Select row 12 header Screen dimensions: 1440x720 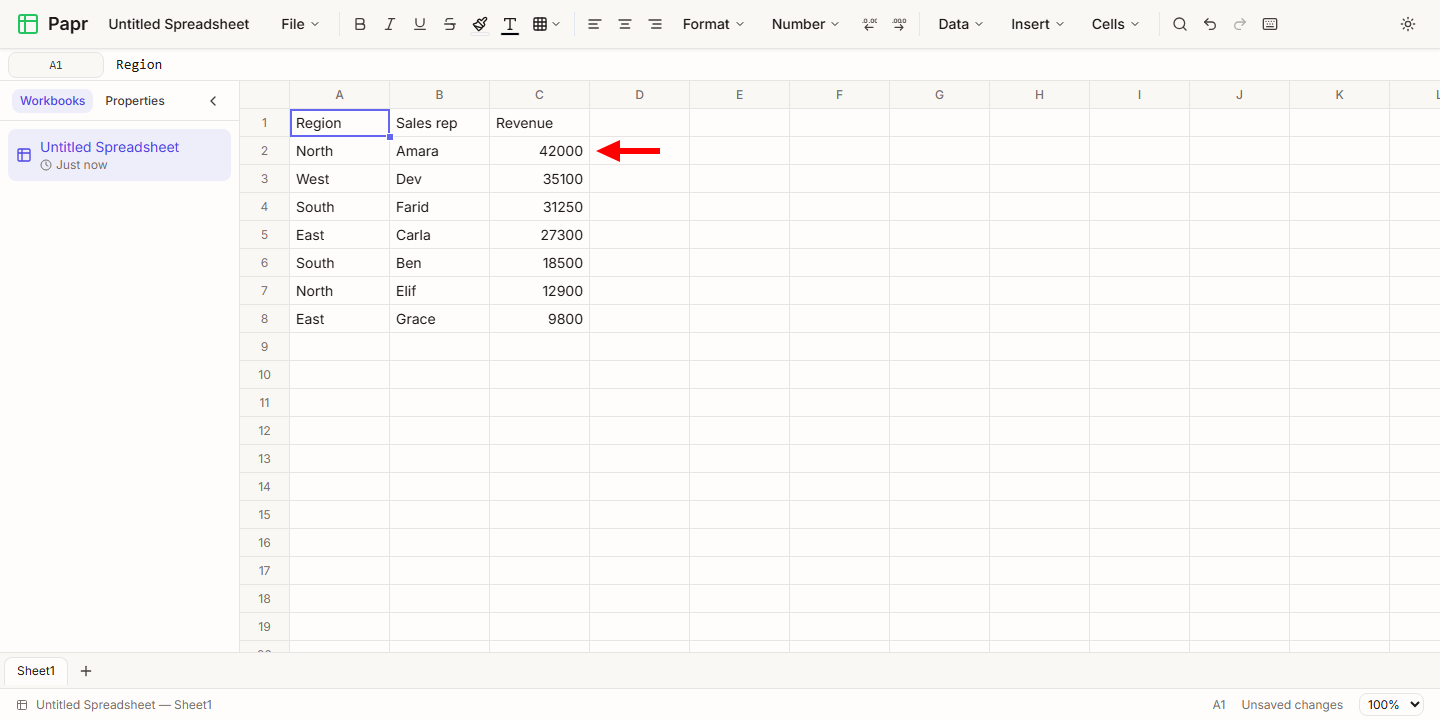coord(265,431)
